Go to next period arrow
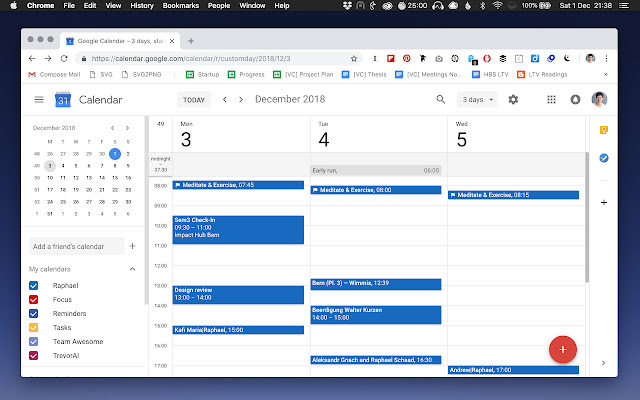The width and height of the screenshot is (640, 400). [x=241, y=100]
